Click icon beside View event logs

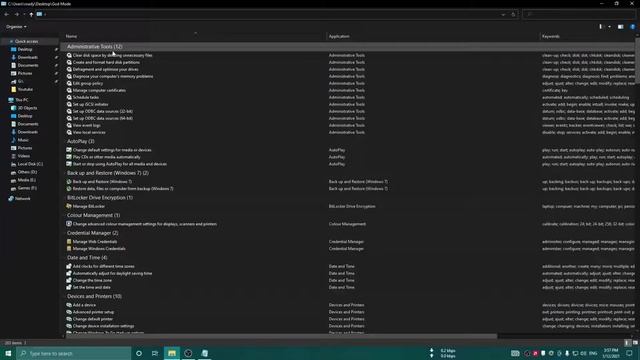point(69,125)
